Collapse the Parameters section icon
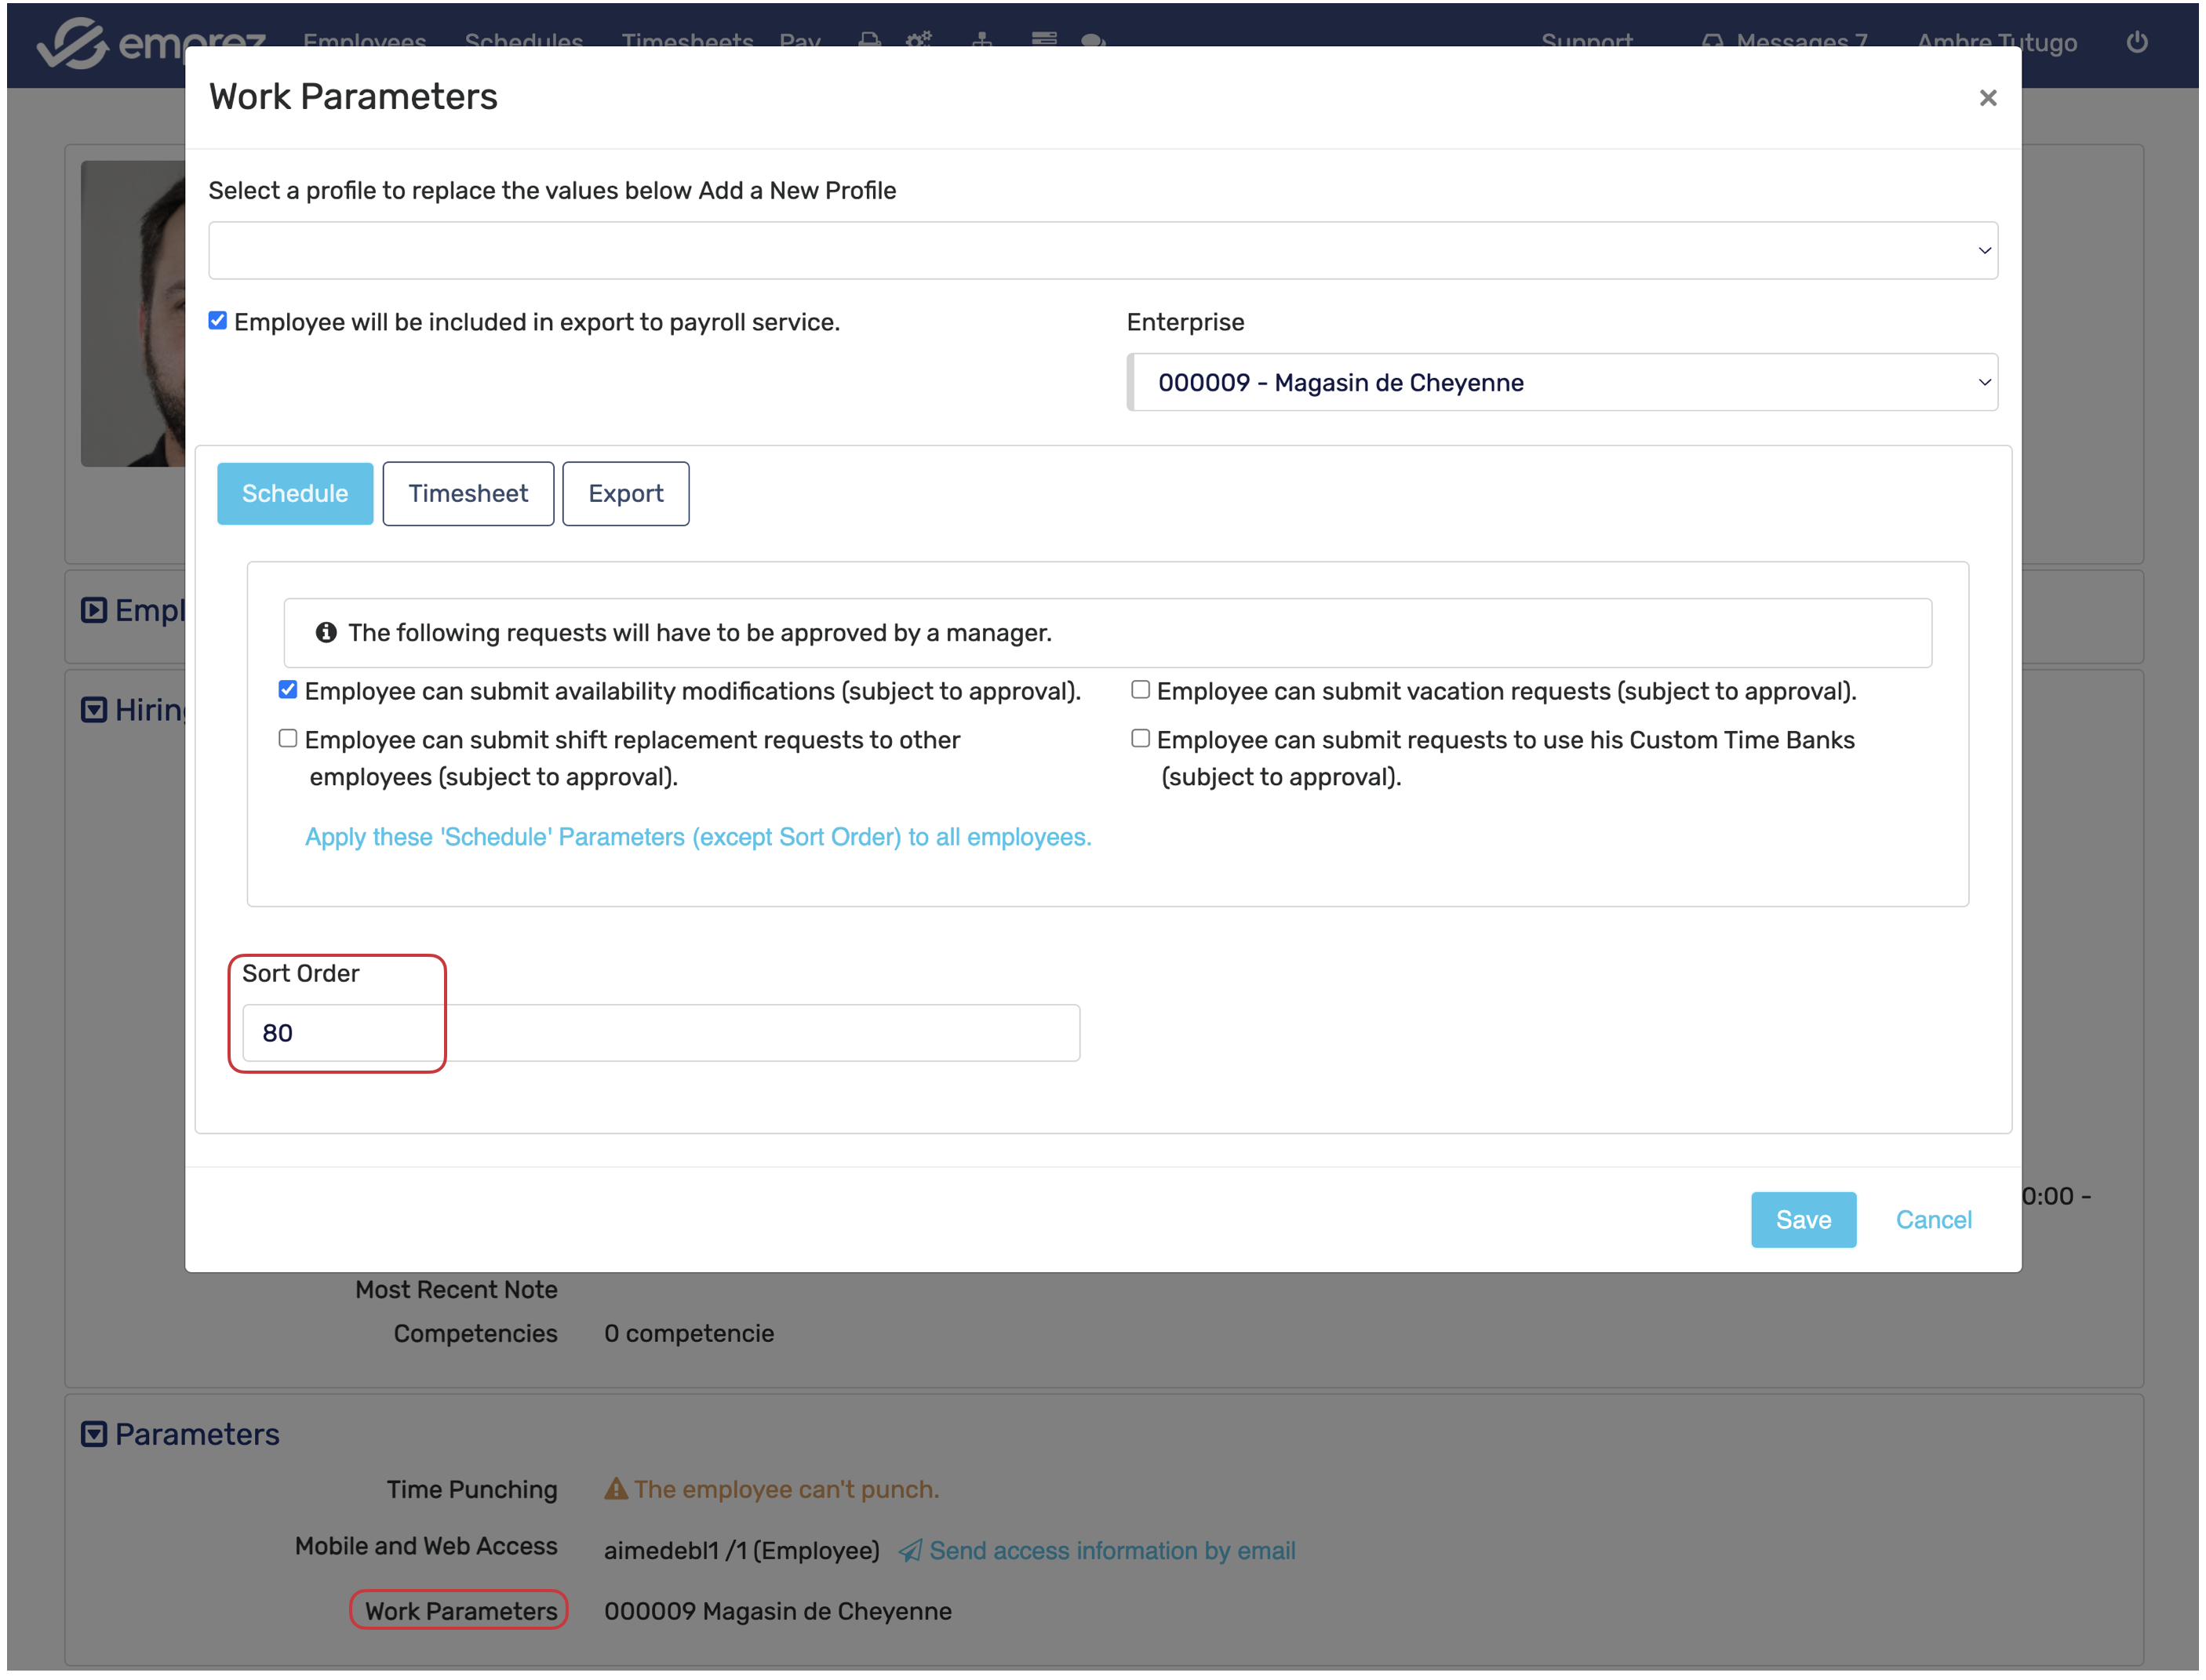 [93, 1434]
